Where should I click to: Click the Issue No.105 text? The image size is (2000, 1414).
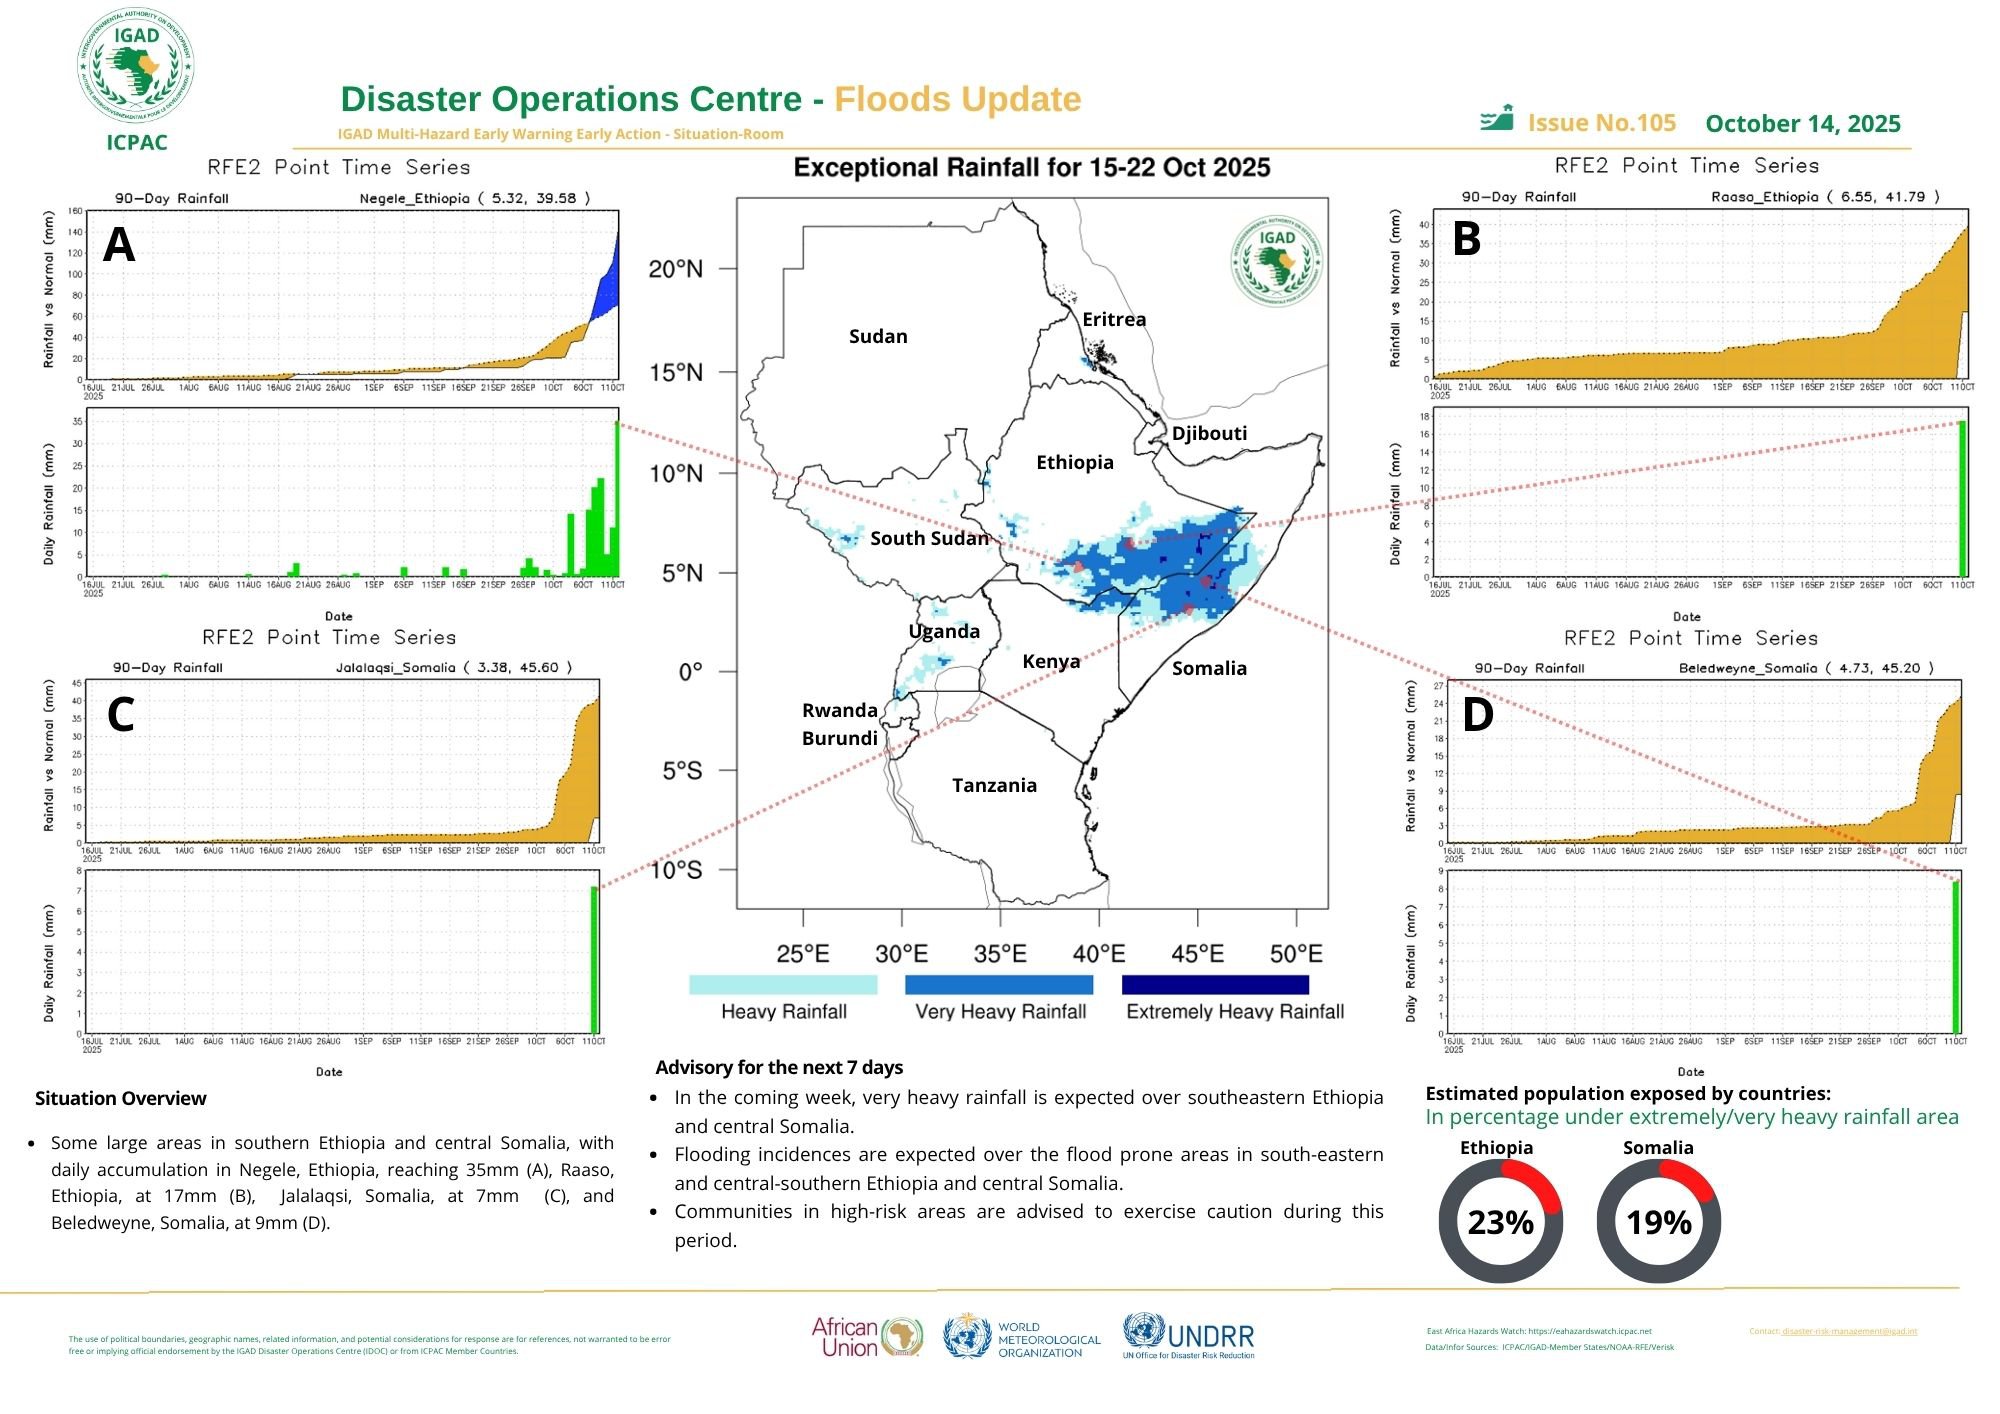(1601, 123)
